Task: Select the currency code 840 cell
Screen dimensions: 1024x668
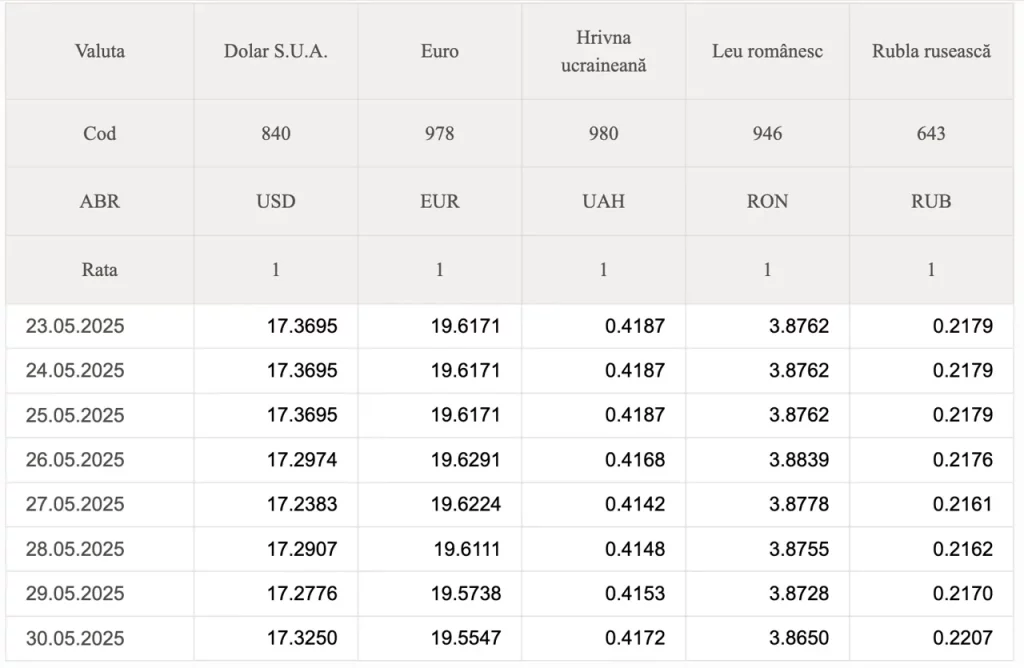Action: click(x=276, y=133)
